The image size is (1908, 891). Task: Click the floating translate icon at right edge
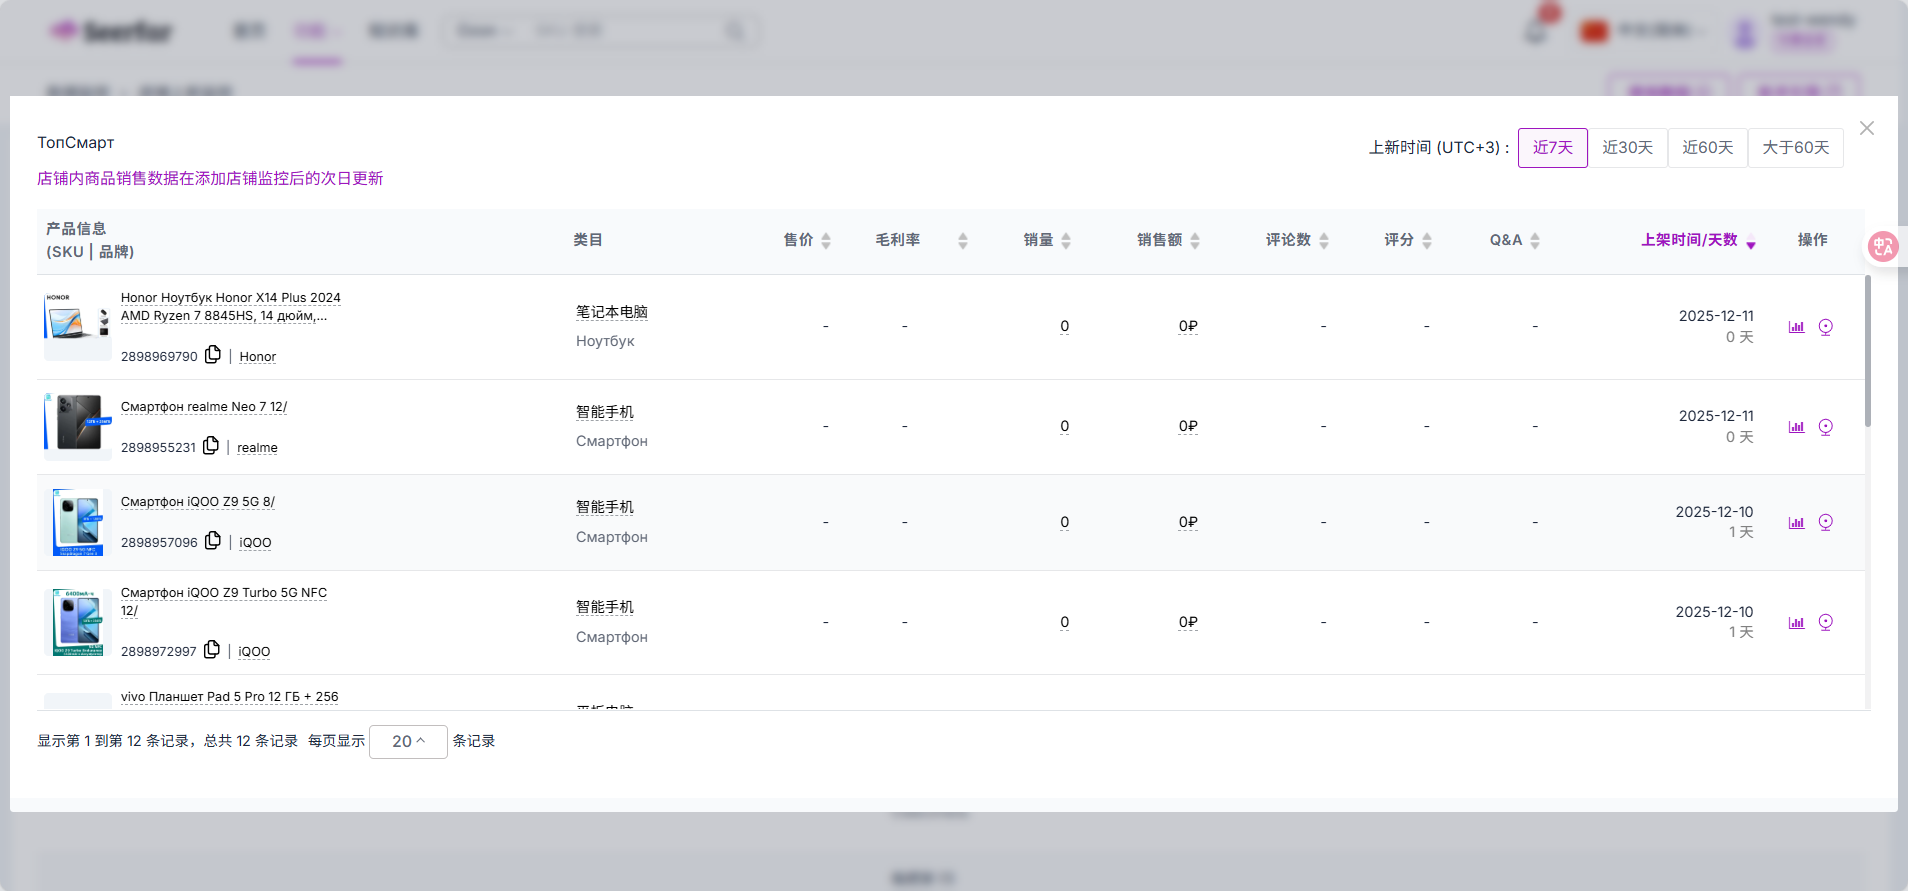[x=1883, y=246]
